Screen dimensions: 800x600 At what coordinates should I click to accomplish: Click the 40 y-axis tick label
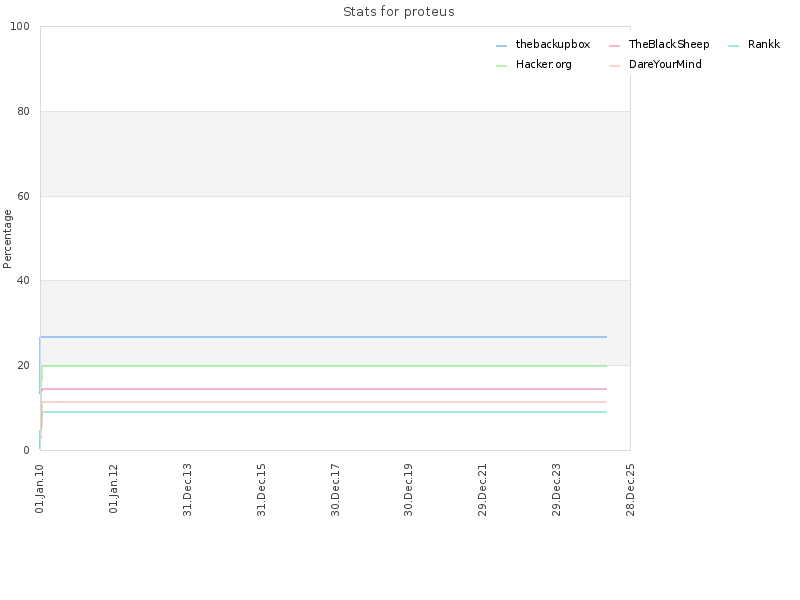[x=23, y=280]
